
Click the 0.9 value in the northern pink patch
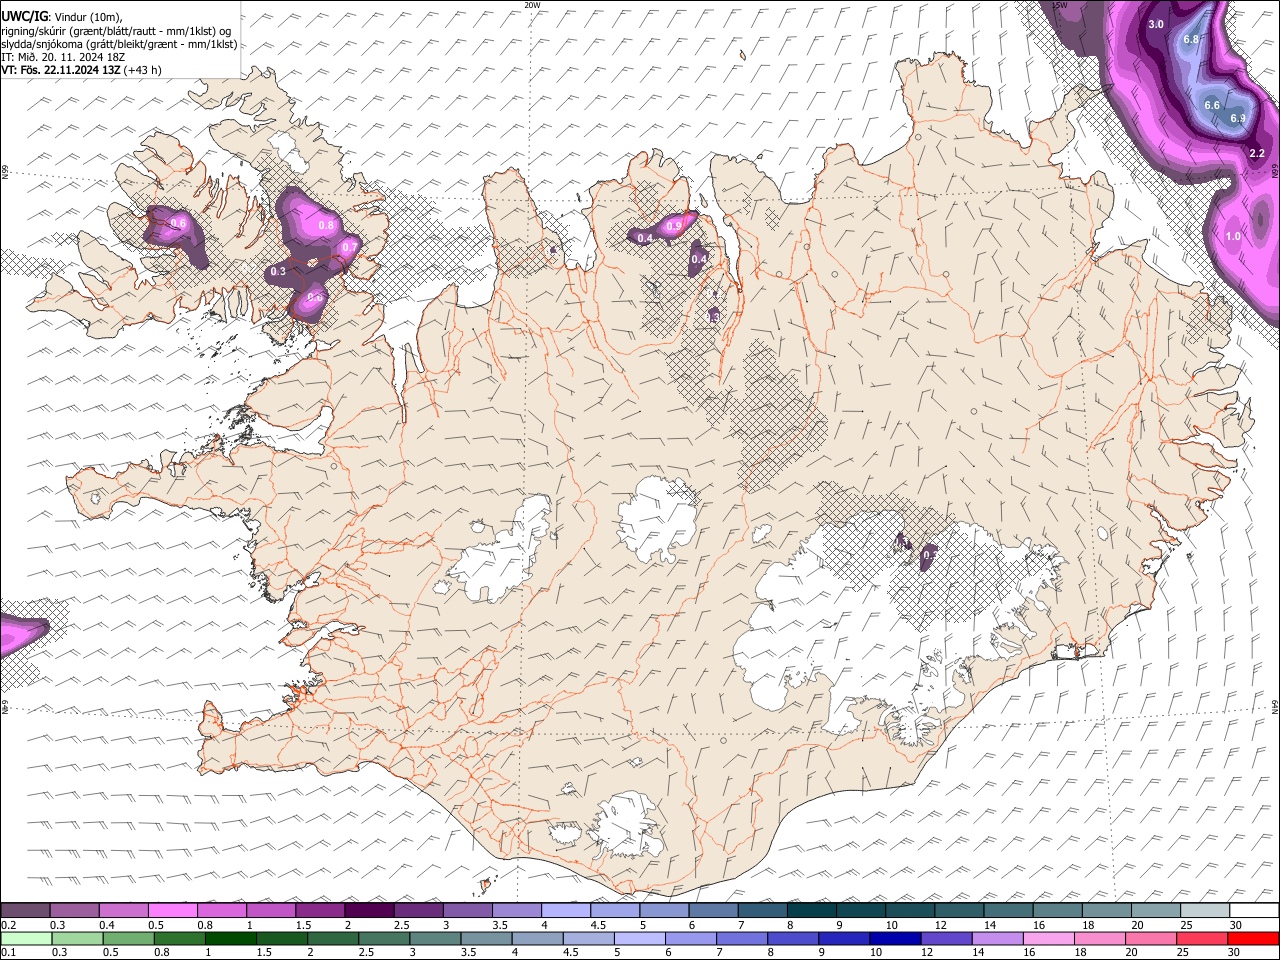pyautogui.click(x=674, y=227)
